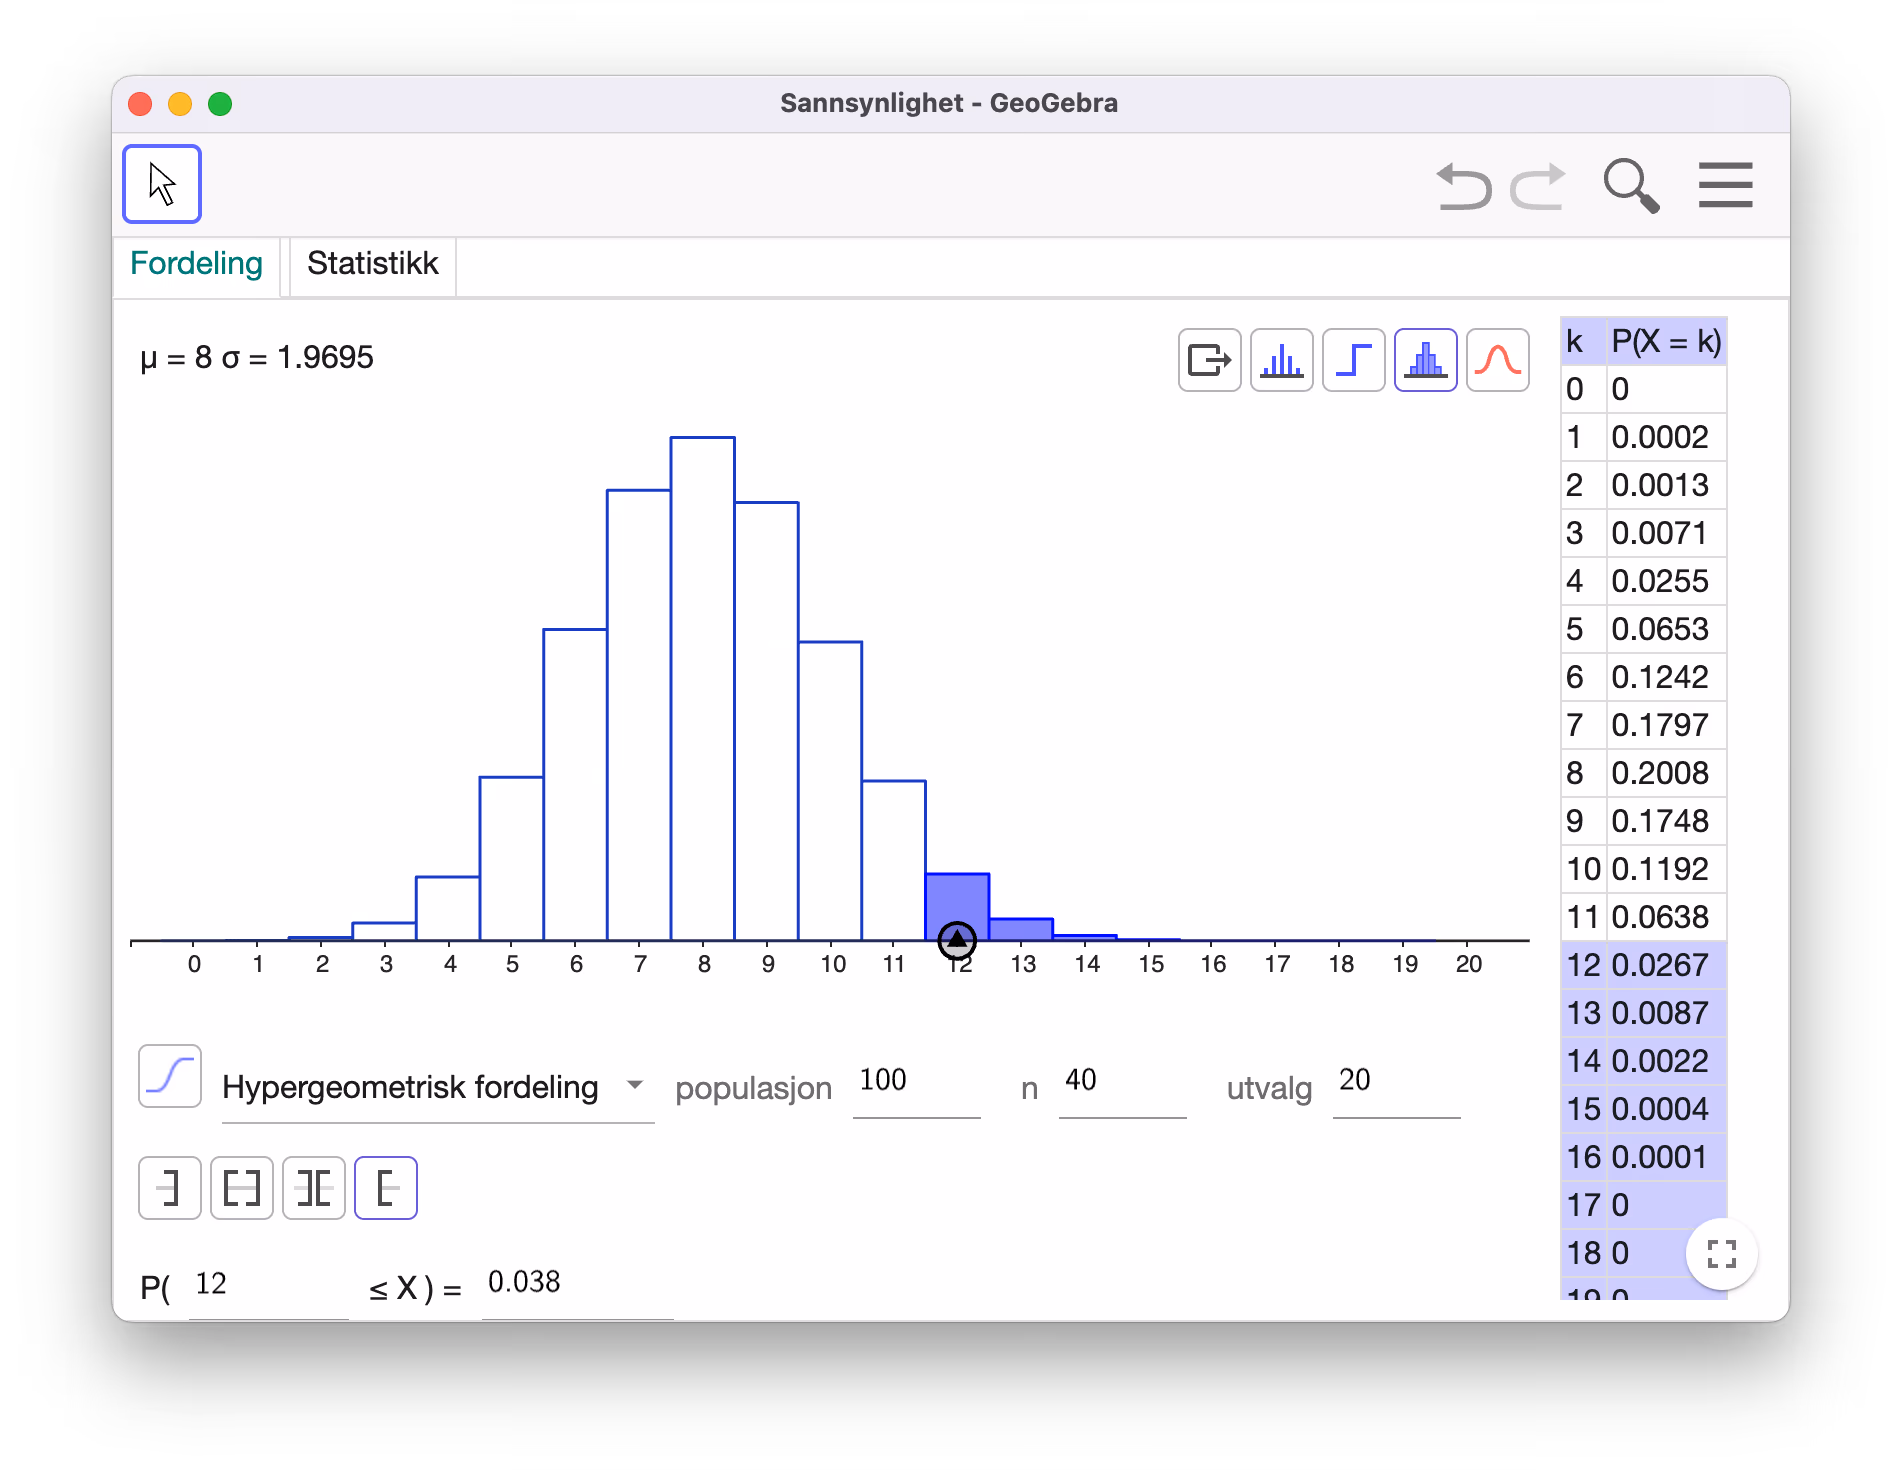Viewport: 1902px width, 1470px height.
Task: Click the μ = 8 σ = 1.9695 label
Action: (x=257, y=358)
